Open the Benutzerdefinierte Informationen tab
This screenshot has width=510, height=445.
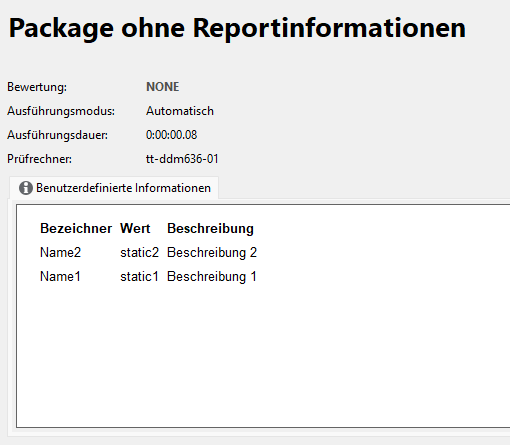(x=114, y=188)
